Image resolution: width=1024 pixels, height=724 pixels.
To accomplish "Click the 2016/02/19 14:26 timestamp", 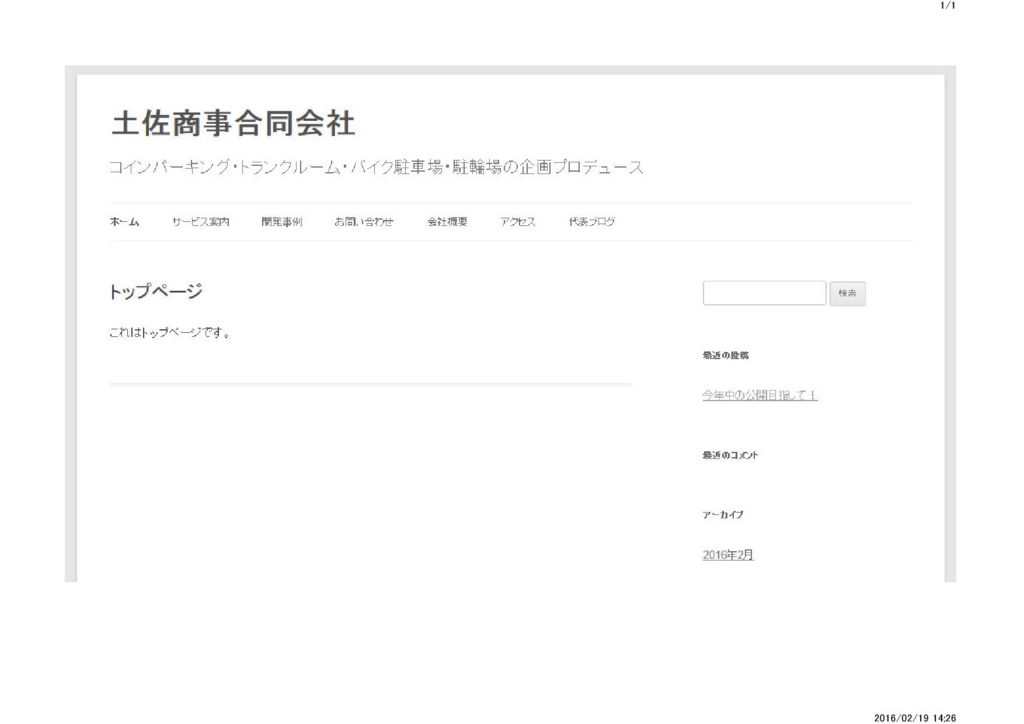I will coord(915,718).
